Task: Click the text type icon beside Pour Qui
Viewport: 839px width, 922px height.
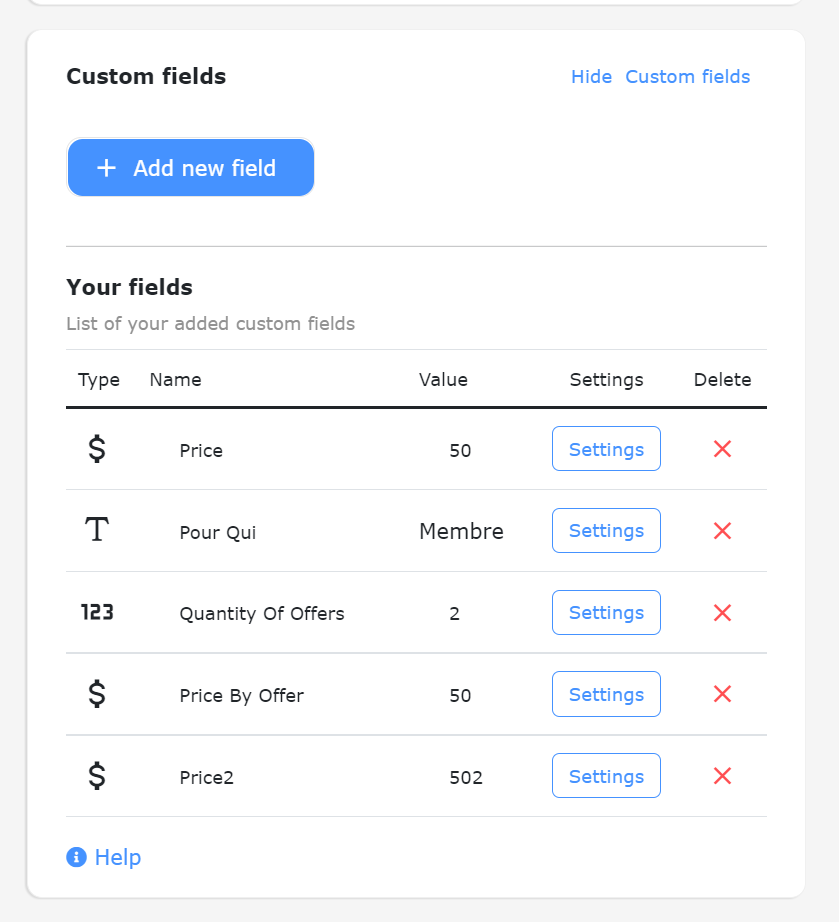Action: (96, 530)
